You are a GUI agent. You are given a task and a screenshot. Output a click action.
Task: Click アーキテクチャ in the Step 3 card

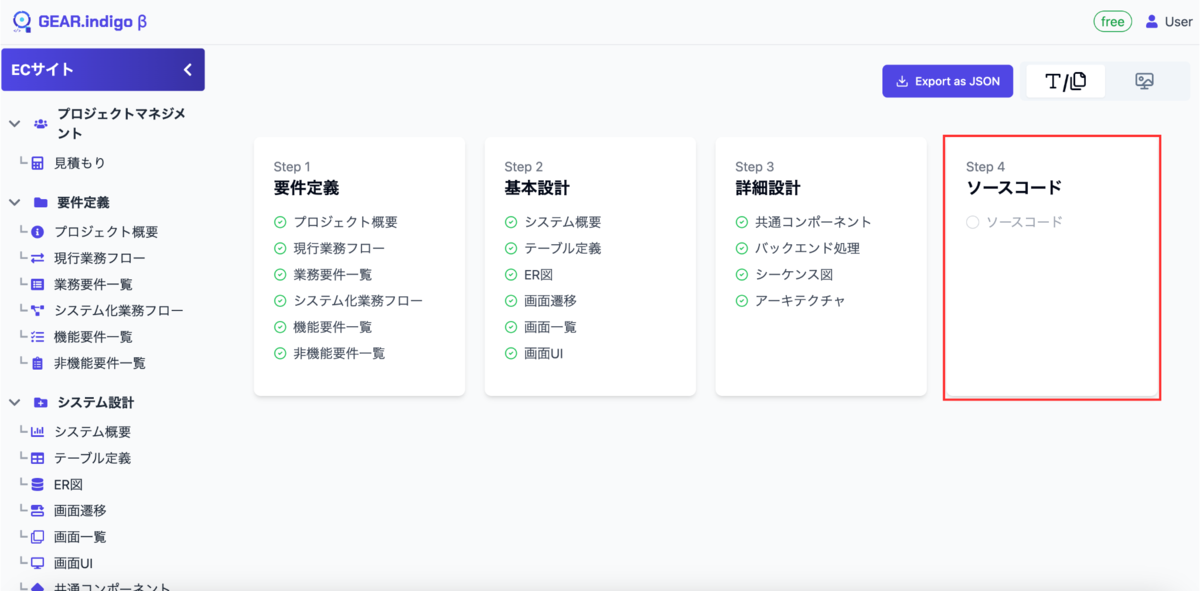[800, 301]
